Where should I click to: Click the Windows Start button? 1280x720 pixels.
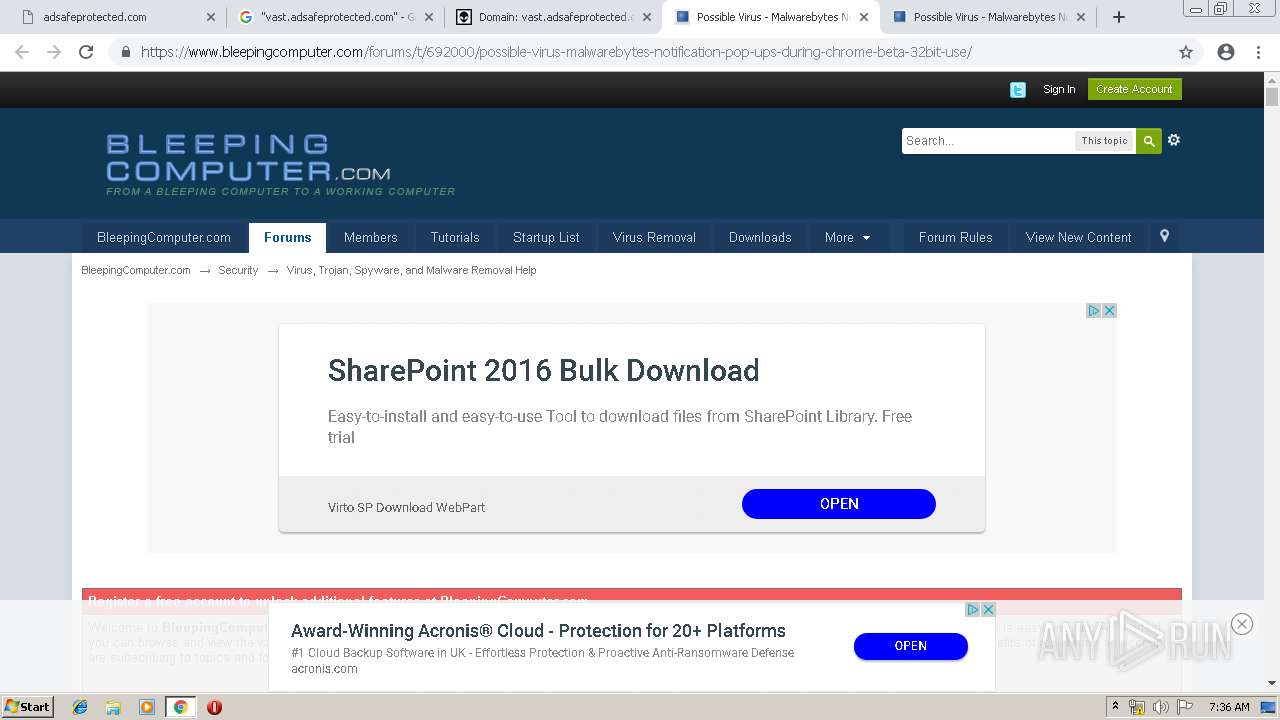click(28, 707)
